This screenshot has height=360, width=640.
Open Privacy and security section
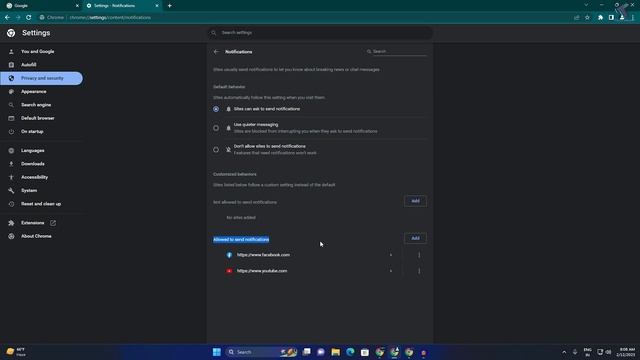pyautogui.click(x=41, y=78)
